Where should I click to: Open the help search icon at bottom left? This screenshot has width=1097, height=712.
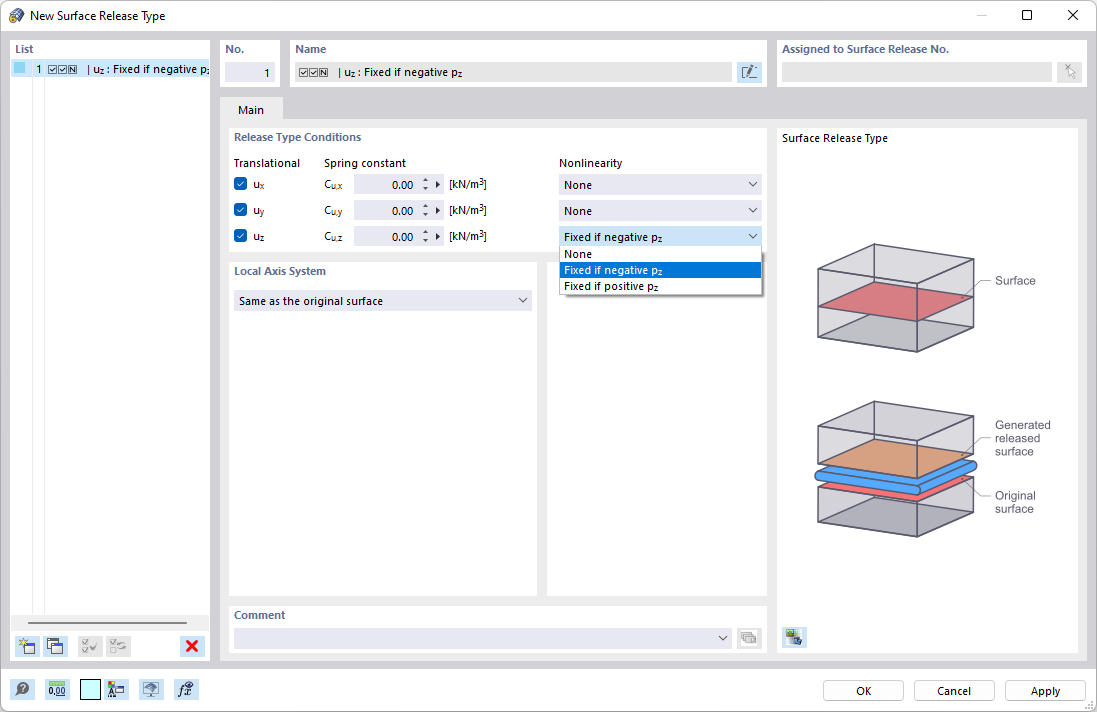coord(22,690)
